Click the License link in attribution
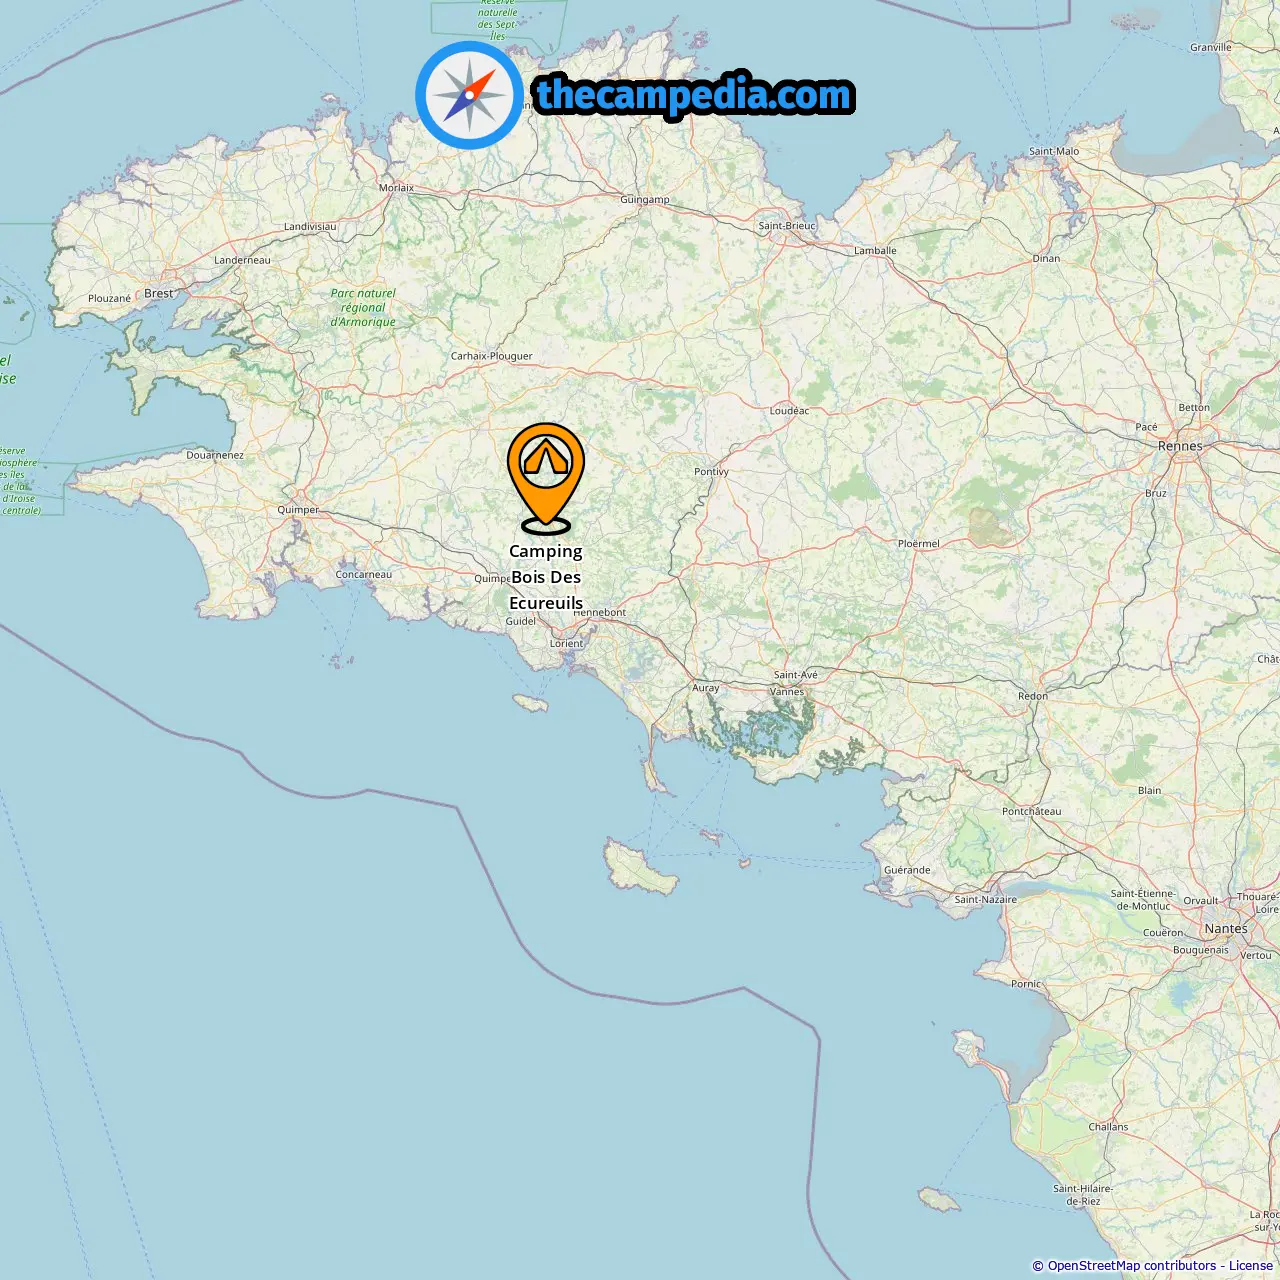 (1251, 1266)
